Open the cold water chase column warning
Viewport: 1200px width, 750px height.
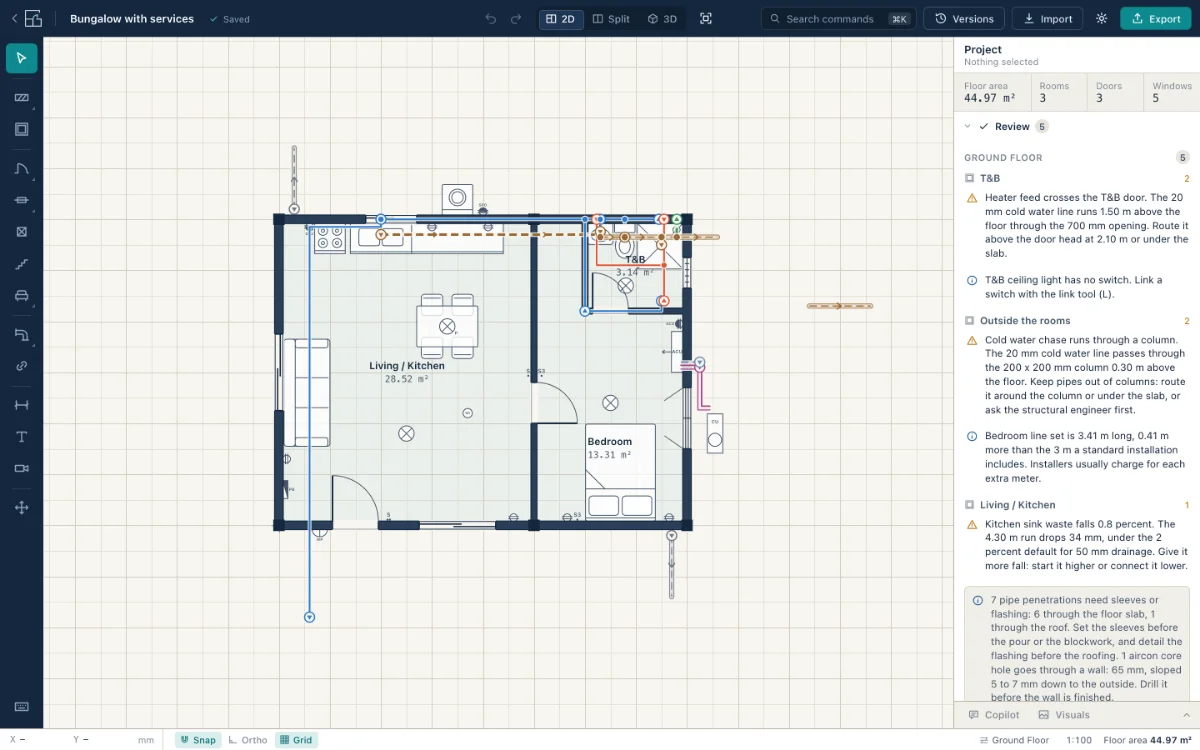coord(1077,375)
